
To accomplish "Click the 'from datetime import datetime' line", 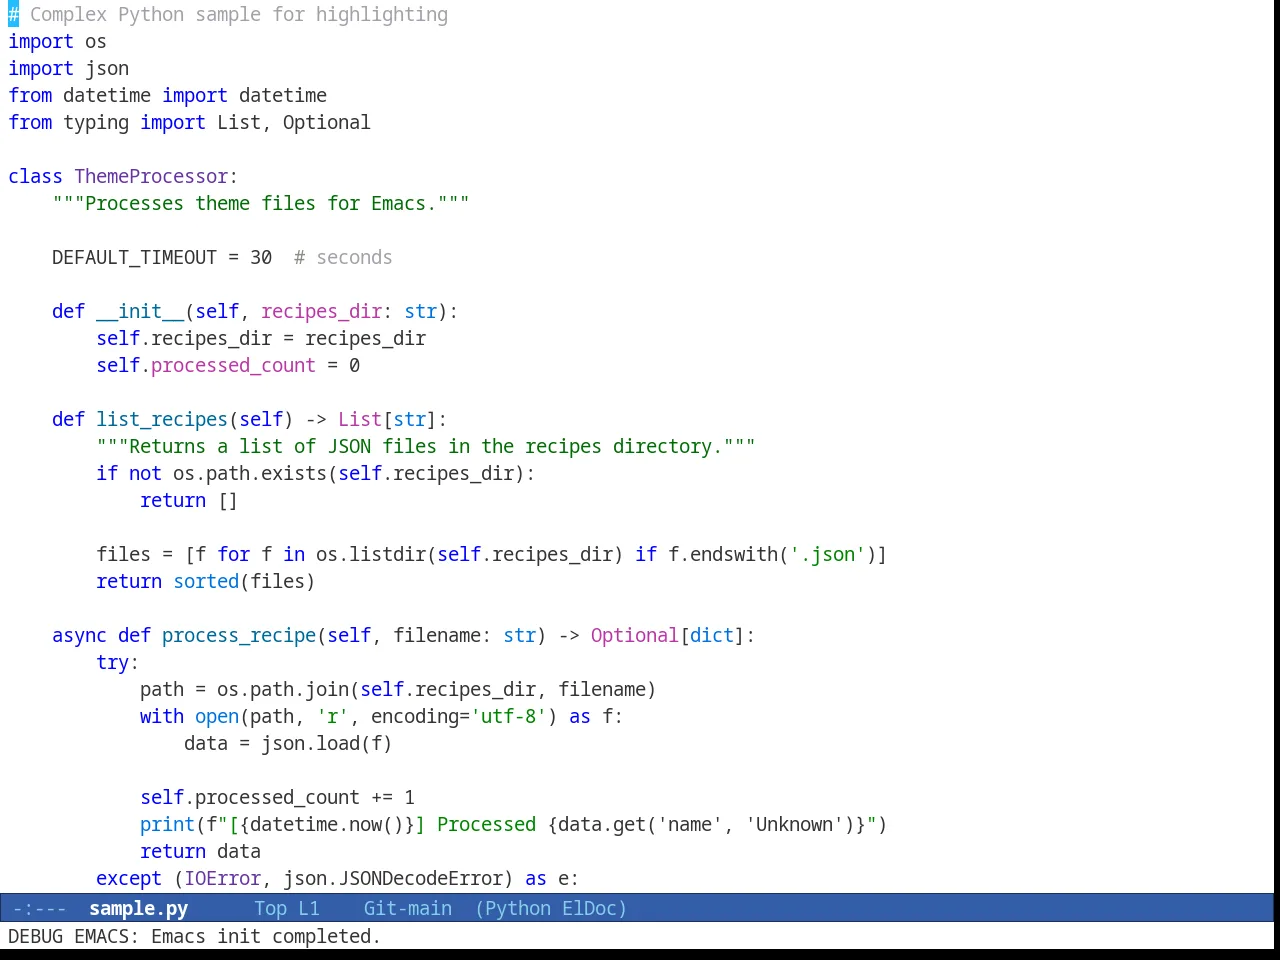I will tap(167, 96).
